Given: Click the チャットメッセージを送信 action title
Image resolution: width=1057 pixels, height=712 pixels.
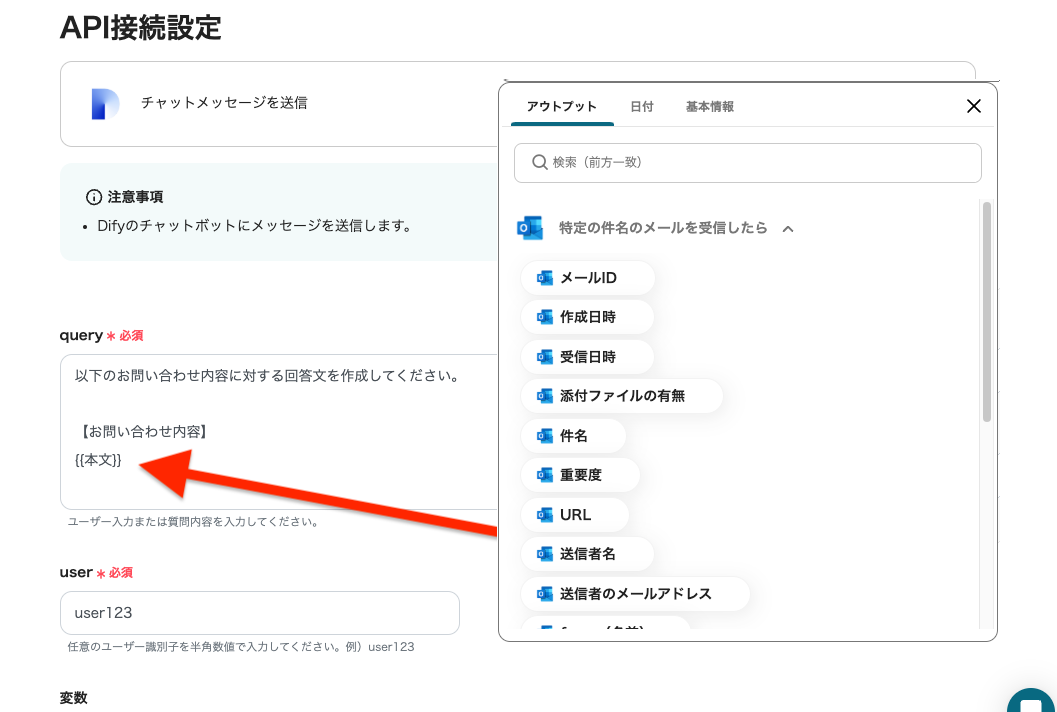Looking at the screenshot, I should tap(224, 102).
